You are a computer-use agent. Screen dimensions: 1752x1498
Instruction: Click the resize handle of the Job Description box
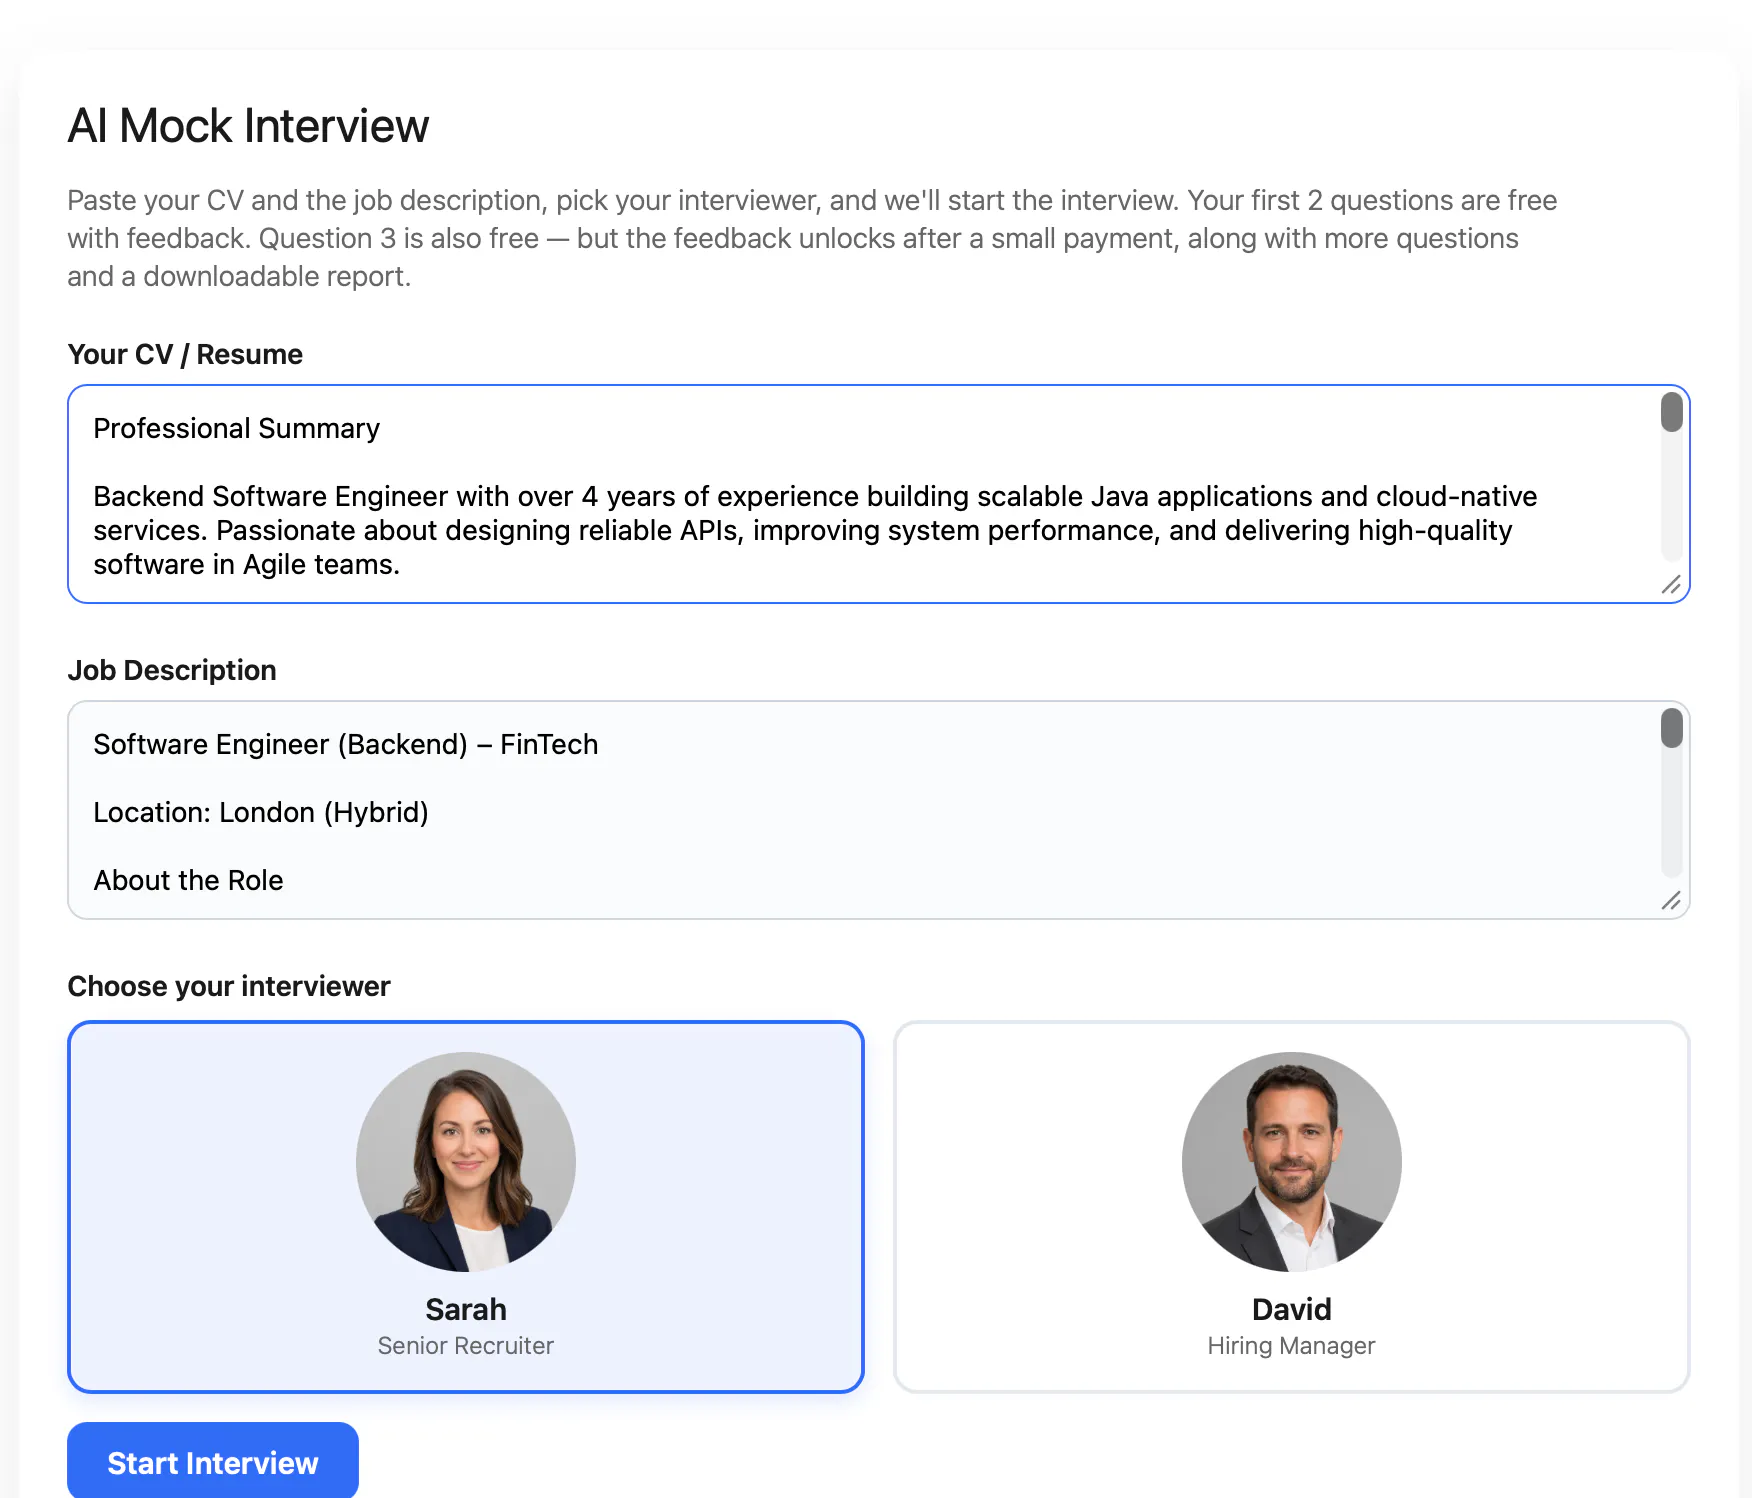coord(1671,901)
